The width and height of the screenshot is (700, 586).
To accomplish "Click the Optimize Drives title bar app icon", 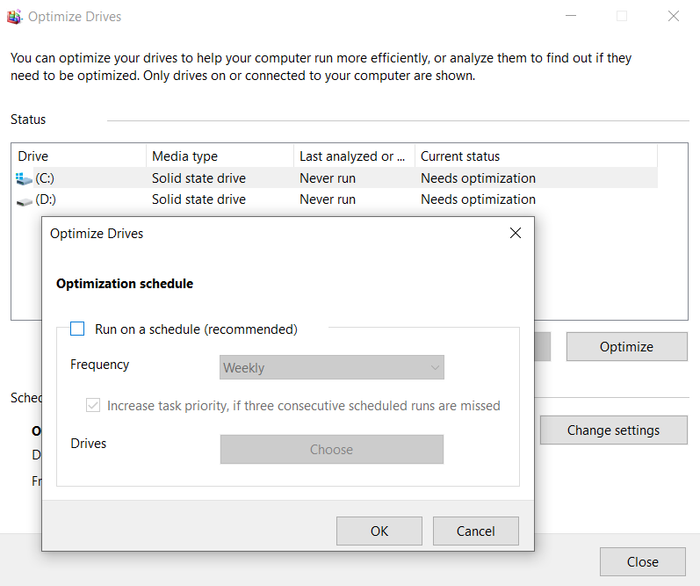I will pos(14,17).
